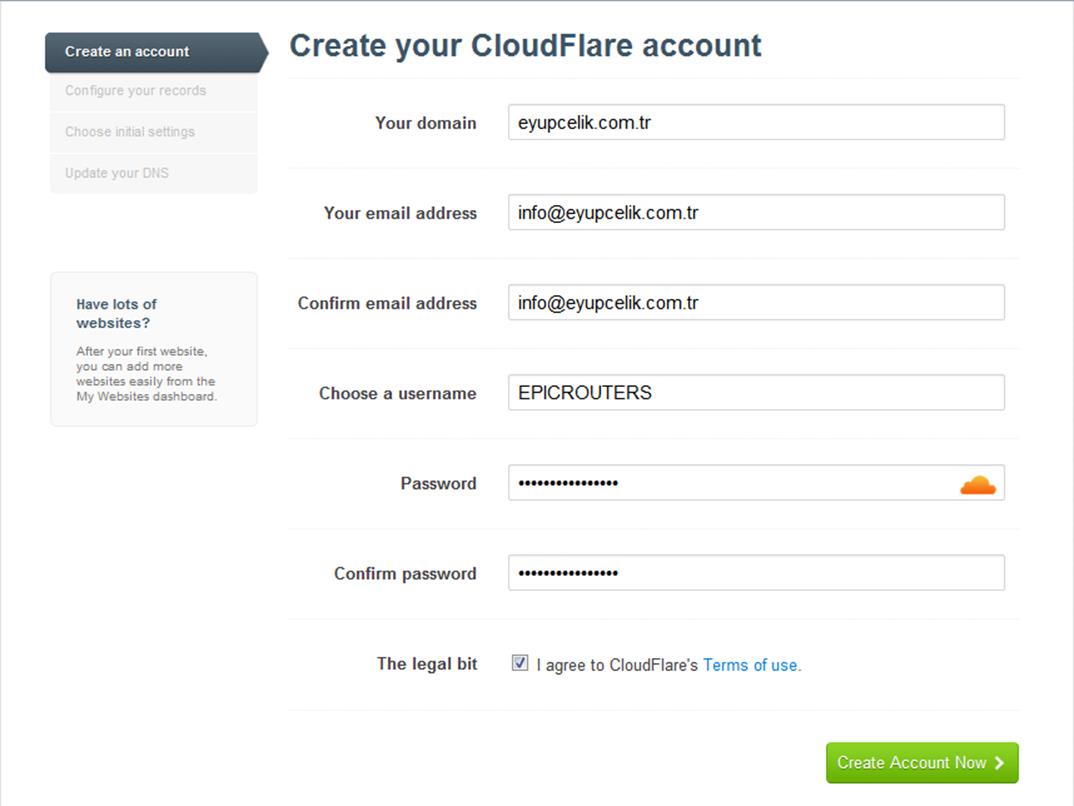Click the Password field label
This screenshot has width=1074, height=806.
[x=438, y=483]
